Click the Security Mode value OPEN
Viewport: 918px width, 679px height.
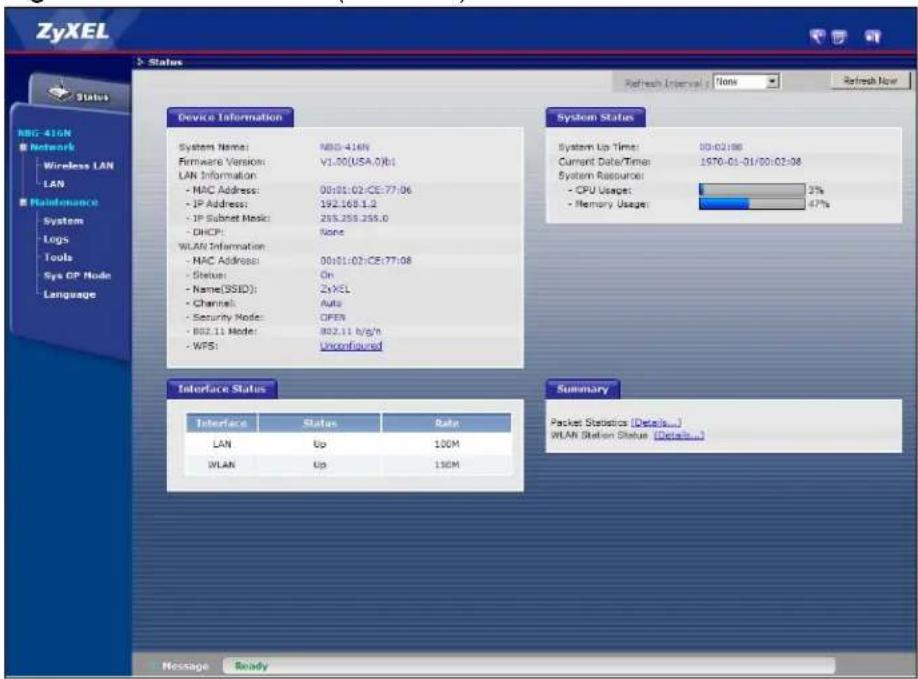point(333,317)
